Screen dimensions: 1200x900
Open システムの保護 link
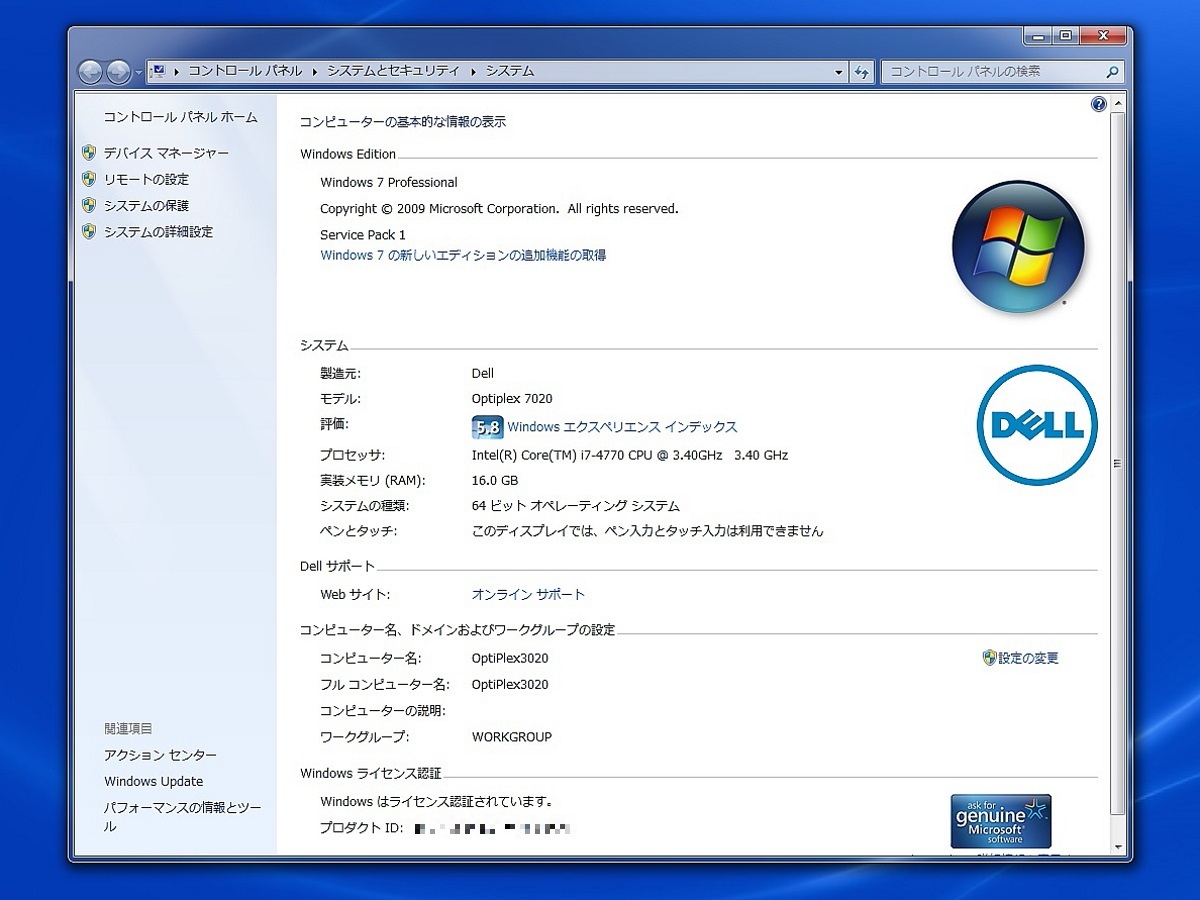[x=146, y=205]
